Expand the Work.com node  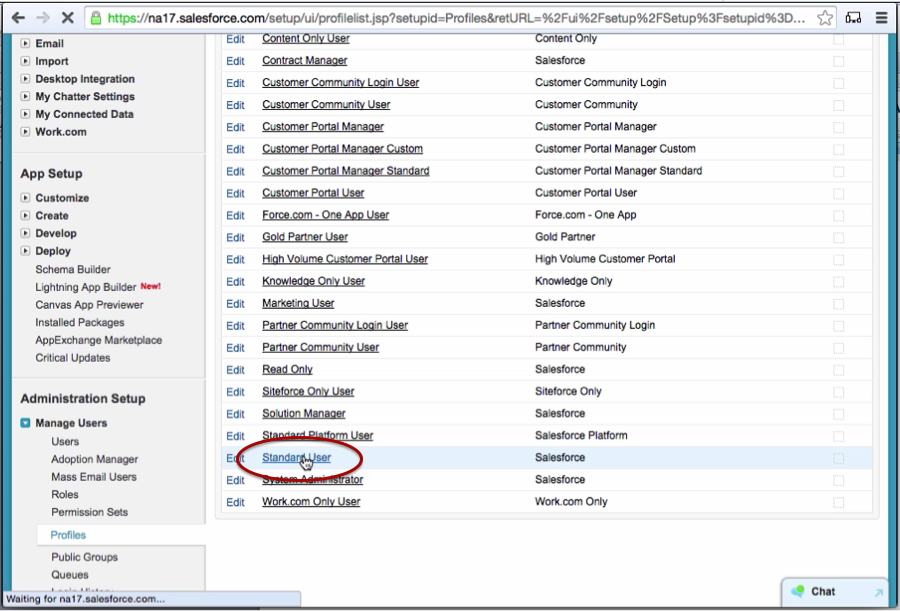(25, 132)
